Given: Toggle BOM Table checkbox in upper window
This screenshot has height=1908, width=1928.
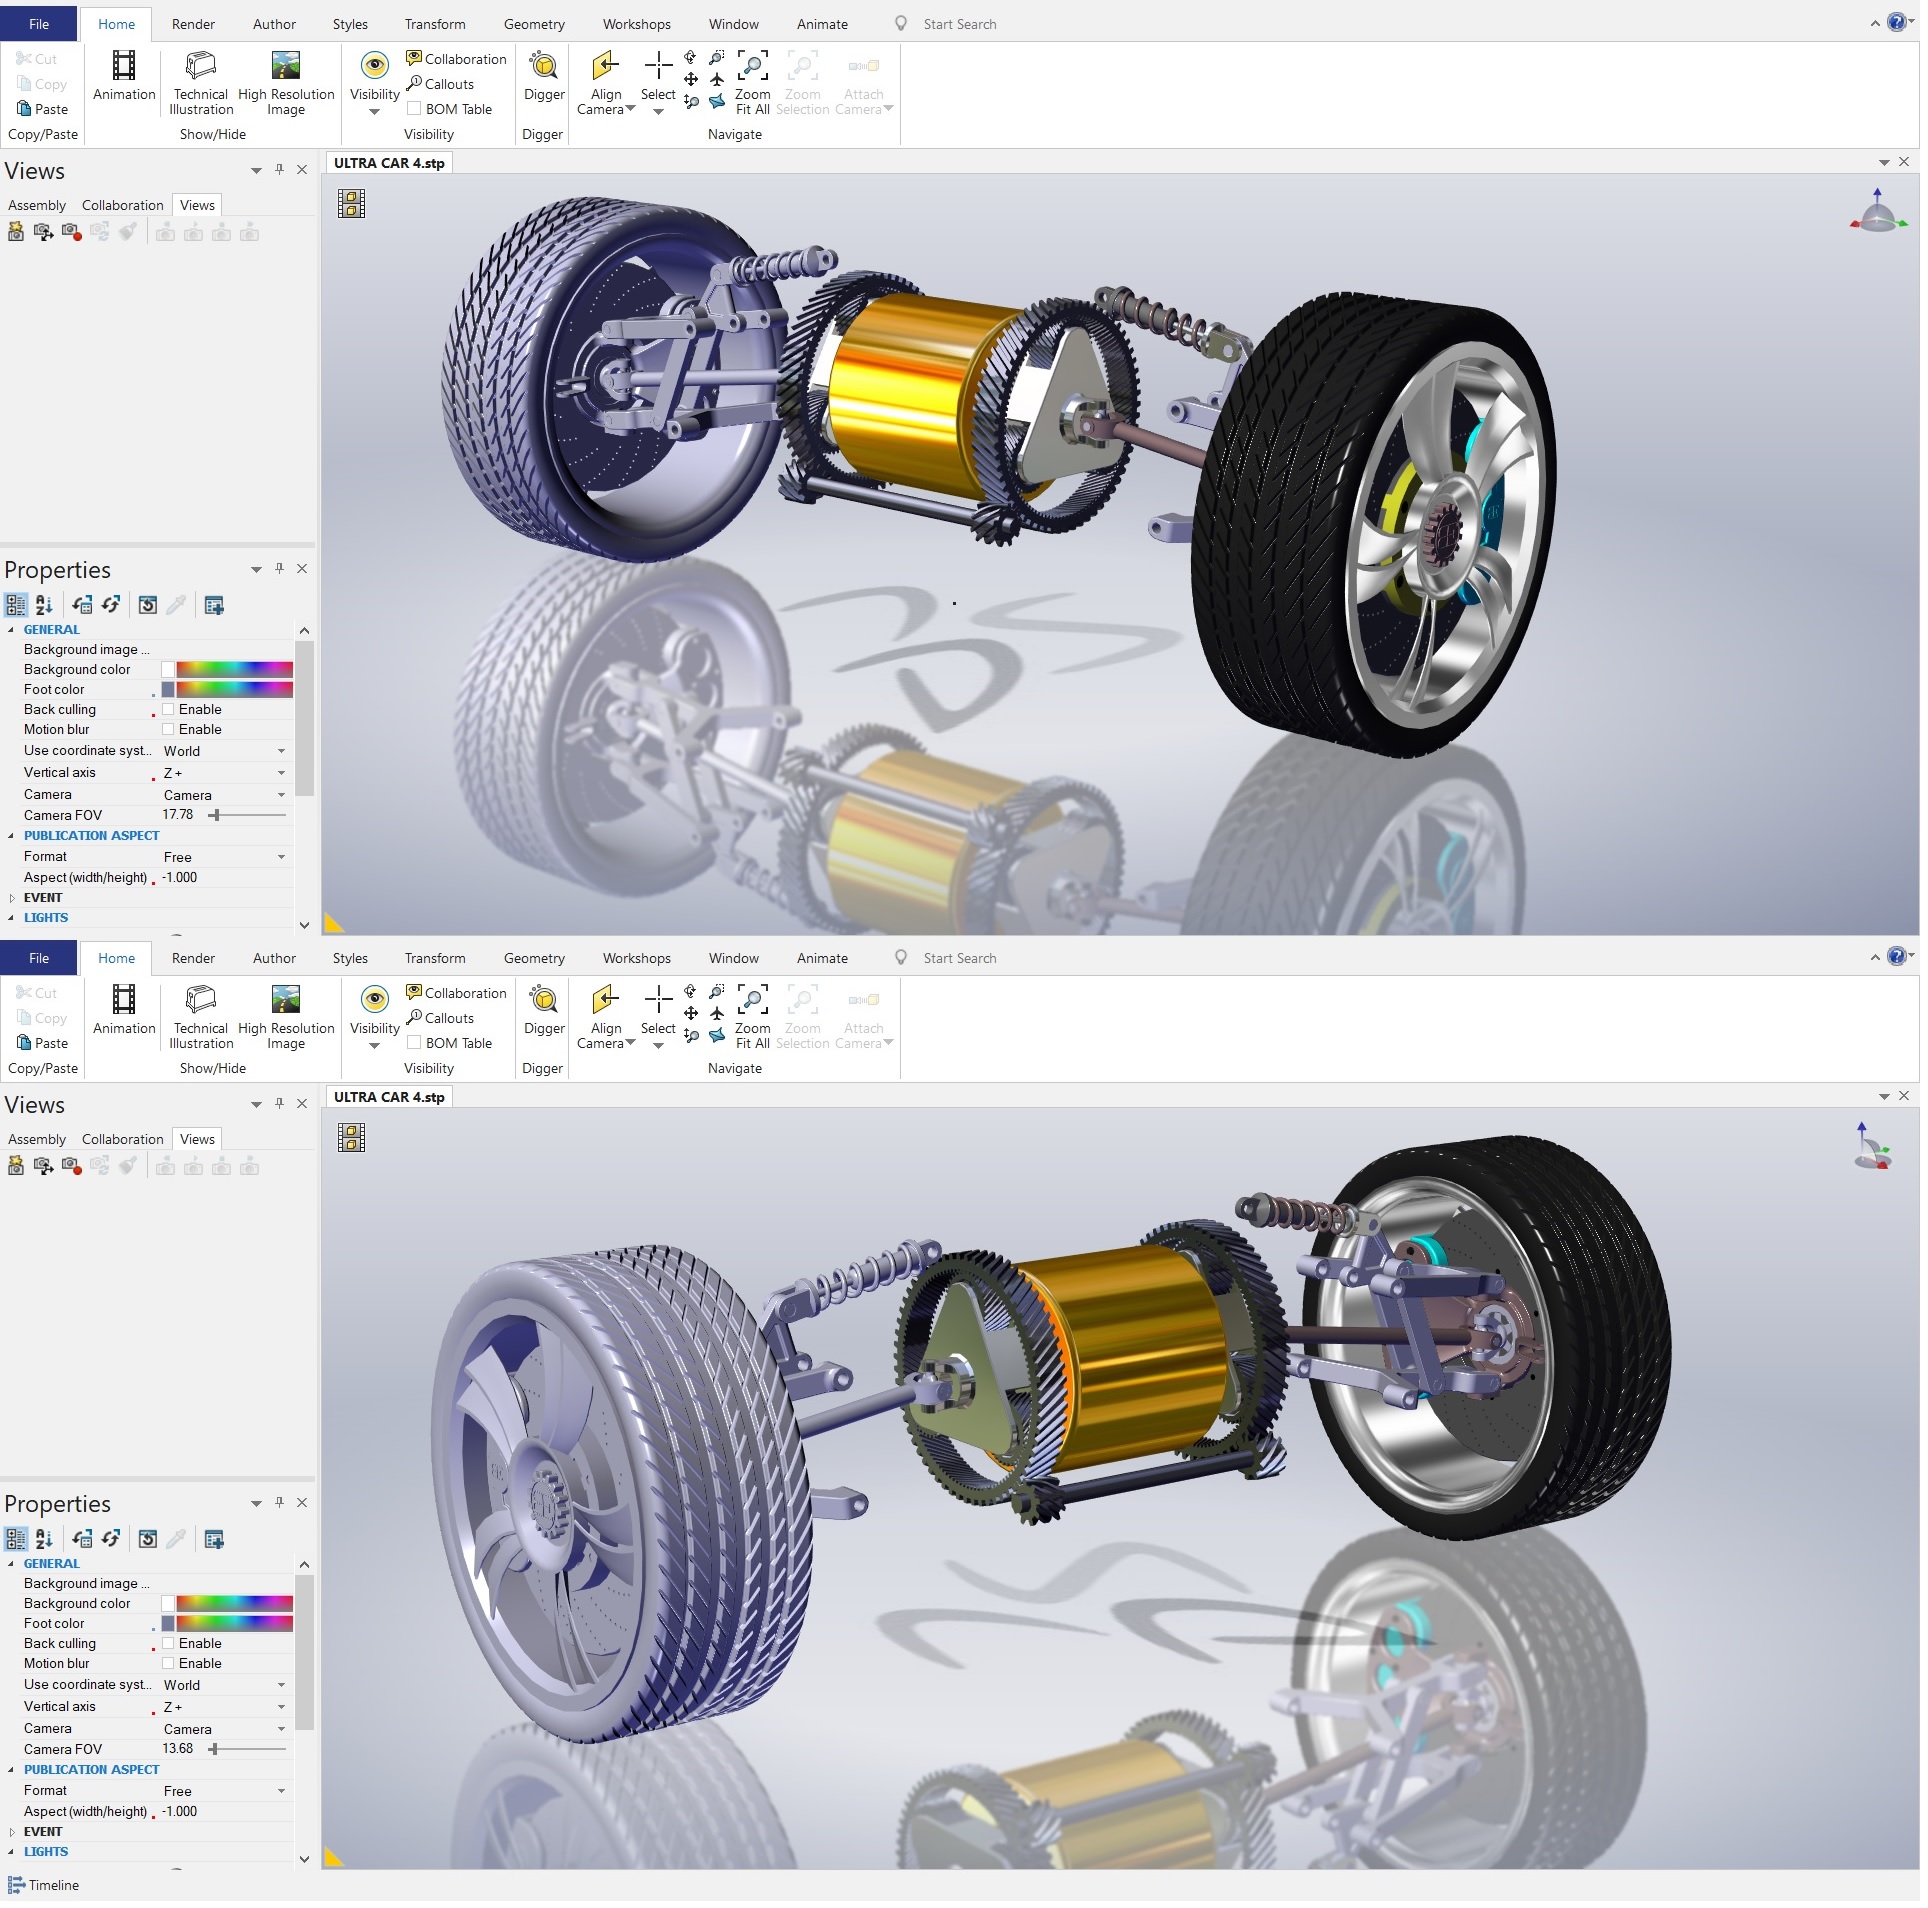Looking at the screenshot, I should pos(414,109).
